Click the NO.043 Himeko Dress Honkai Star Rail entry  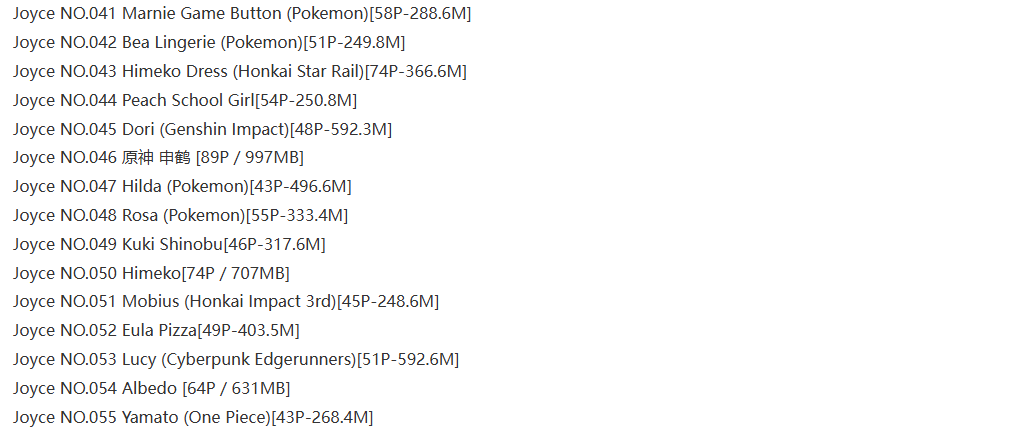240,72
